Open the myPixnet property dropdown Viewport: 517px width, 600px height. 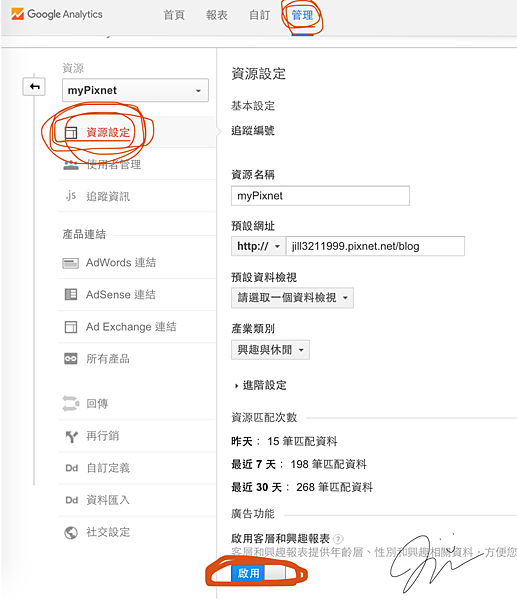pos(135,90)
